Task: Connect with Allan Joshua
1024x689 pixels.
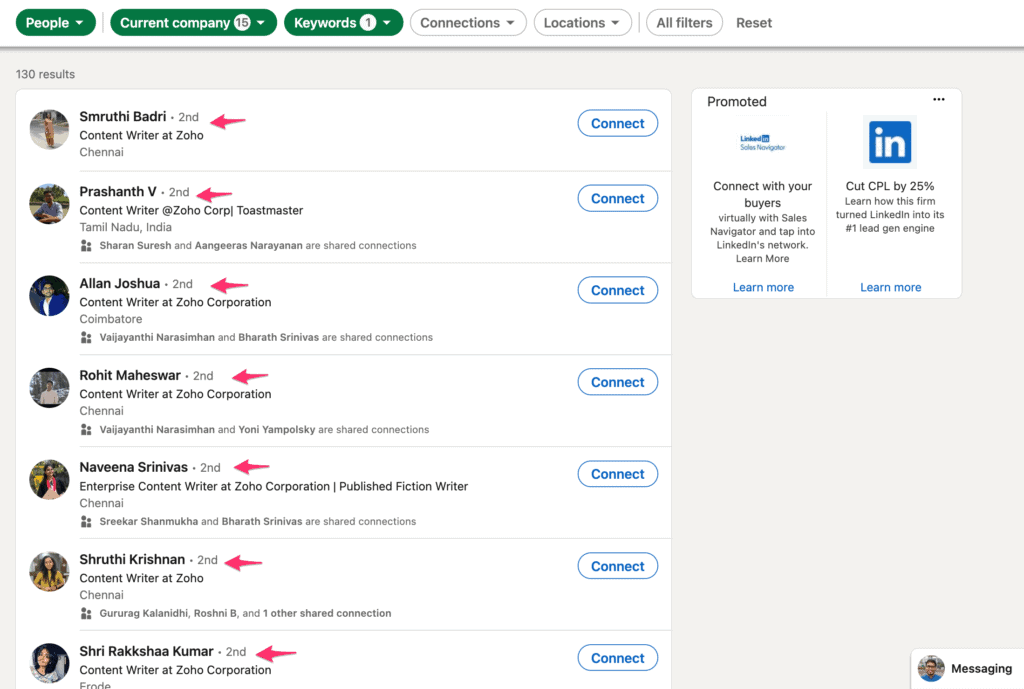Action: (x=617, y=291)
